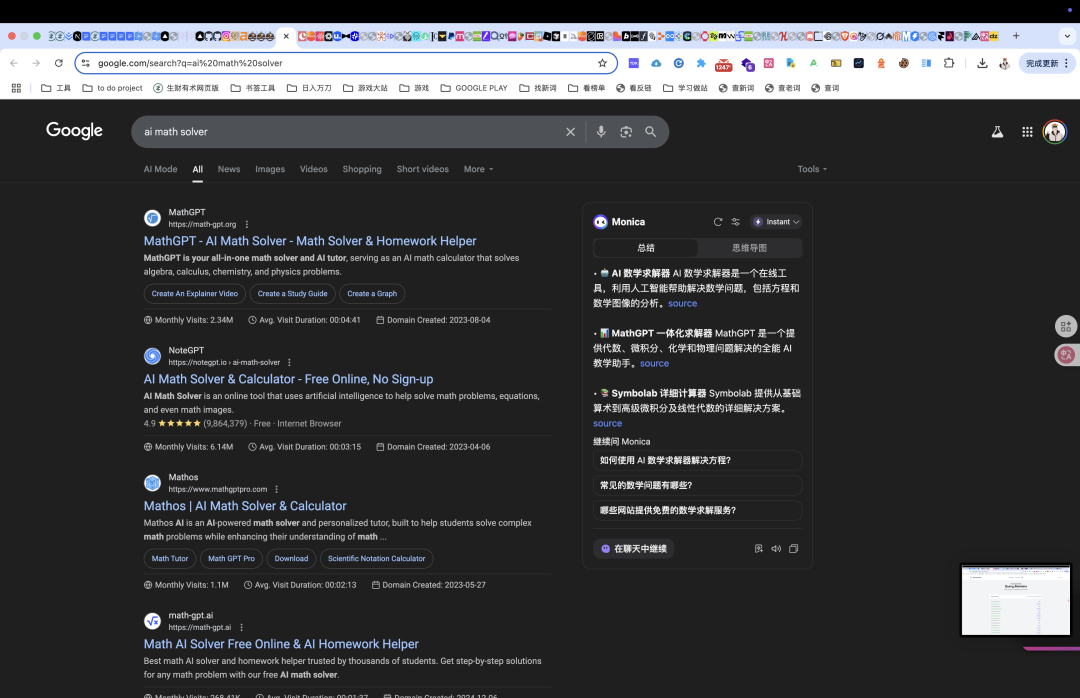Open the Gmail 1247 extension icon
1080x698 pixels.
pos(723,63)
